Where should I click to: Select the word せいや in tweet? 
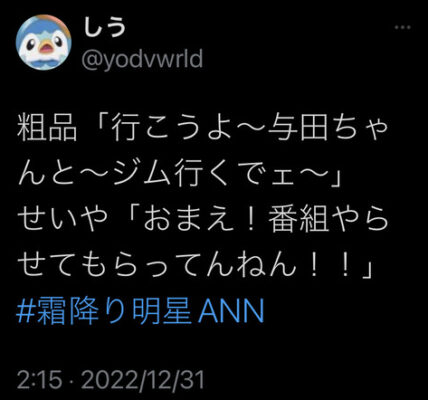point(62,220)
